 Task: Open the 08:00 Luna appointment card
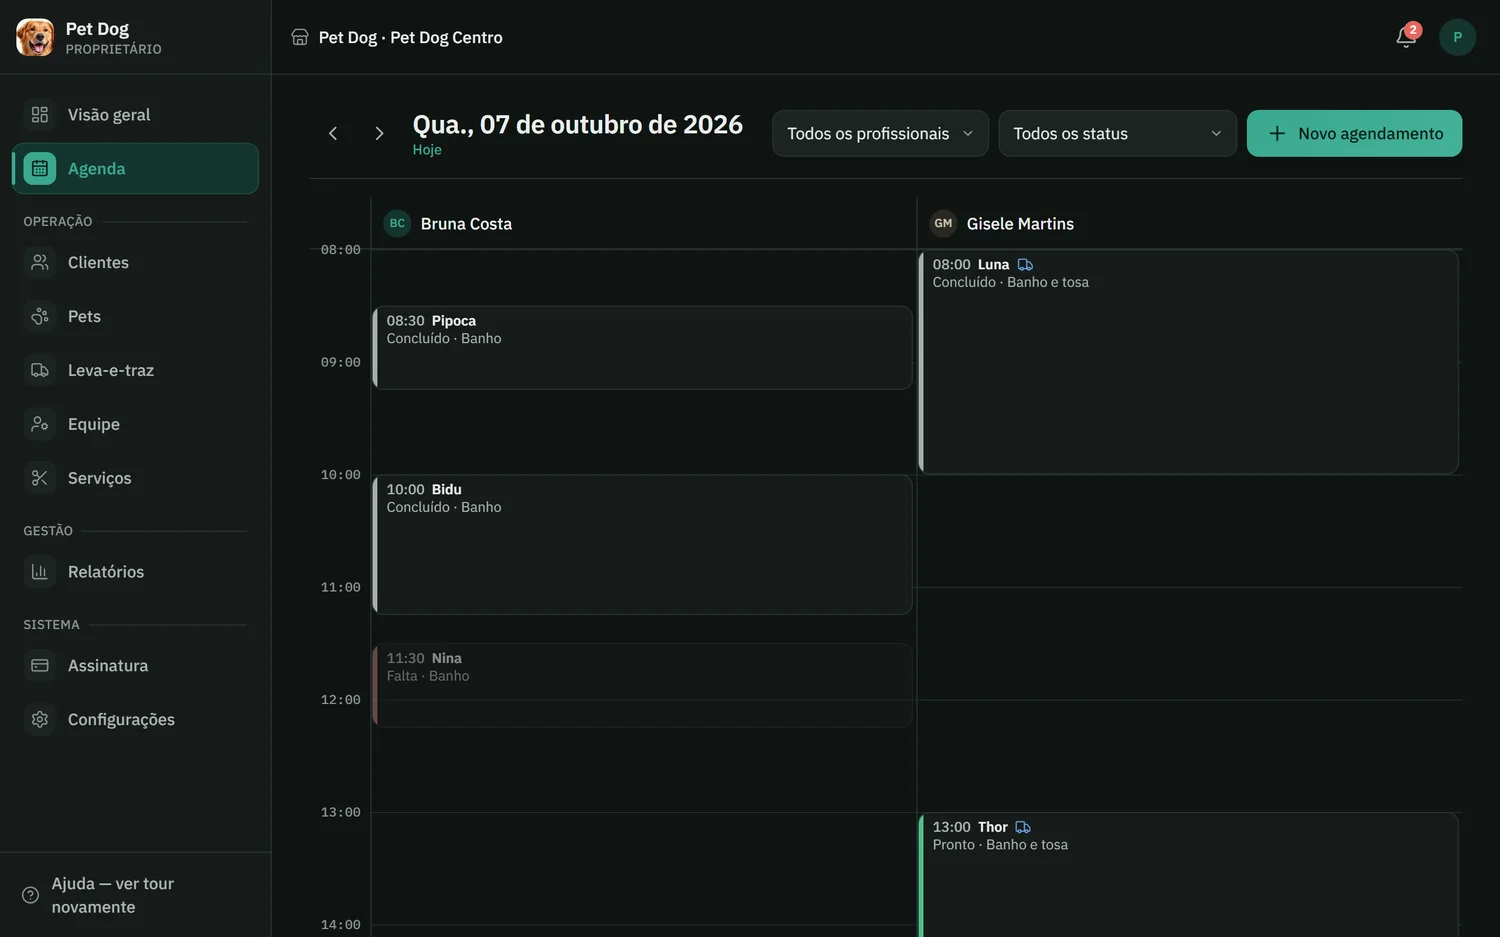pos(1188,362)
